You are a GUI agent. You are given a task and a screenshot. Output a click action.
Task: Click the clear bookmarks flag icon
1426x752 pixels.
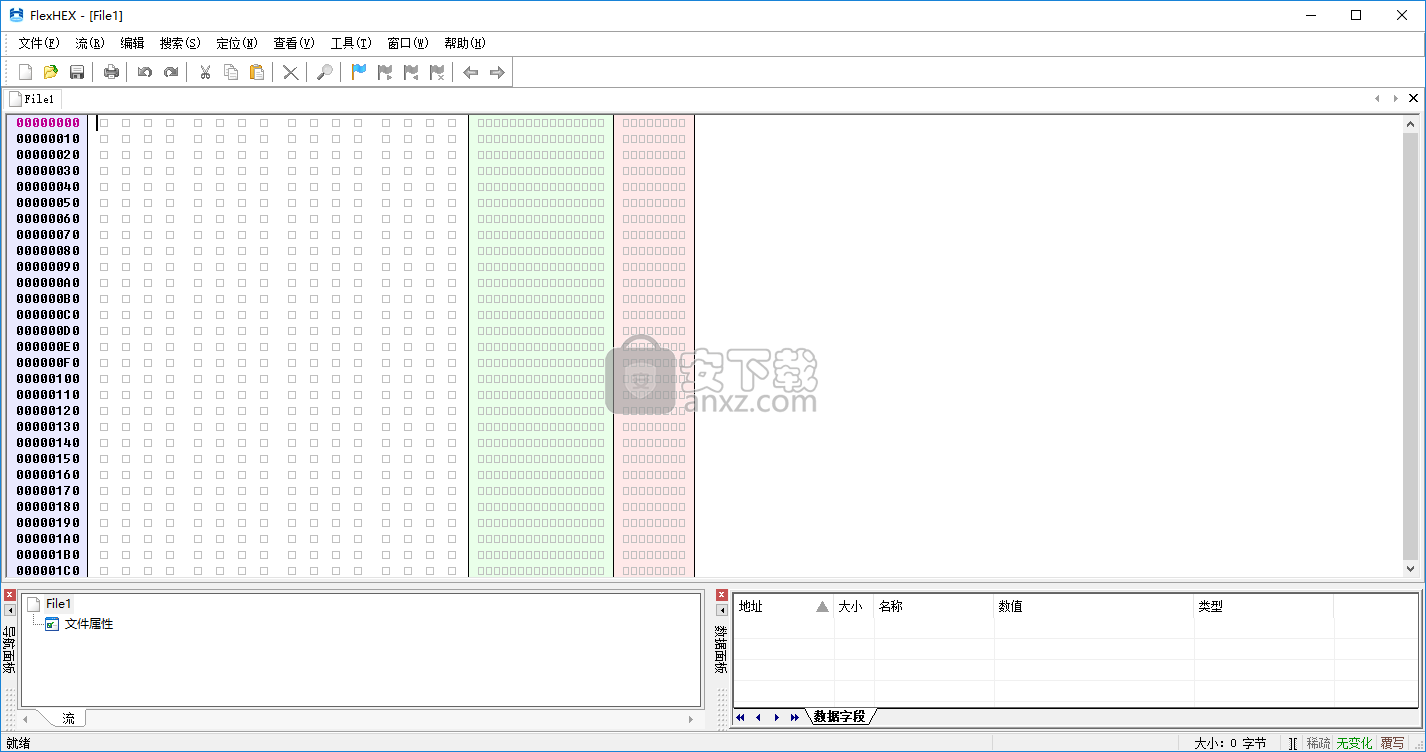click(437, 72)
